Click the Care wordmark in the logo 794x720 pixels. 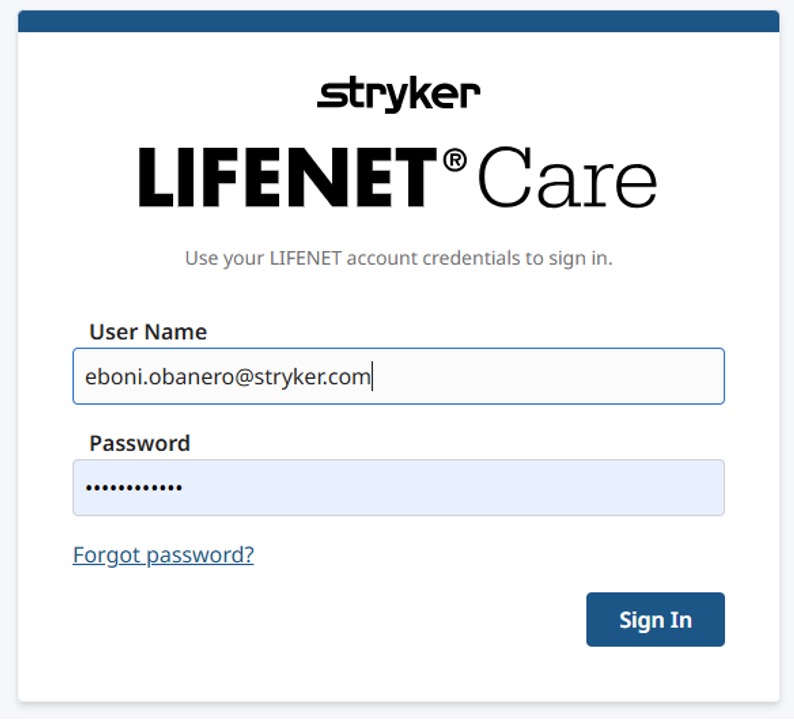pyautogui.click(x=567, y=177)
